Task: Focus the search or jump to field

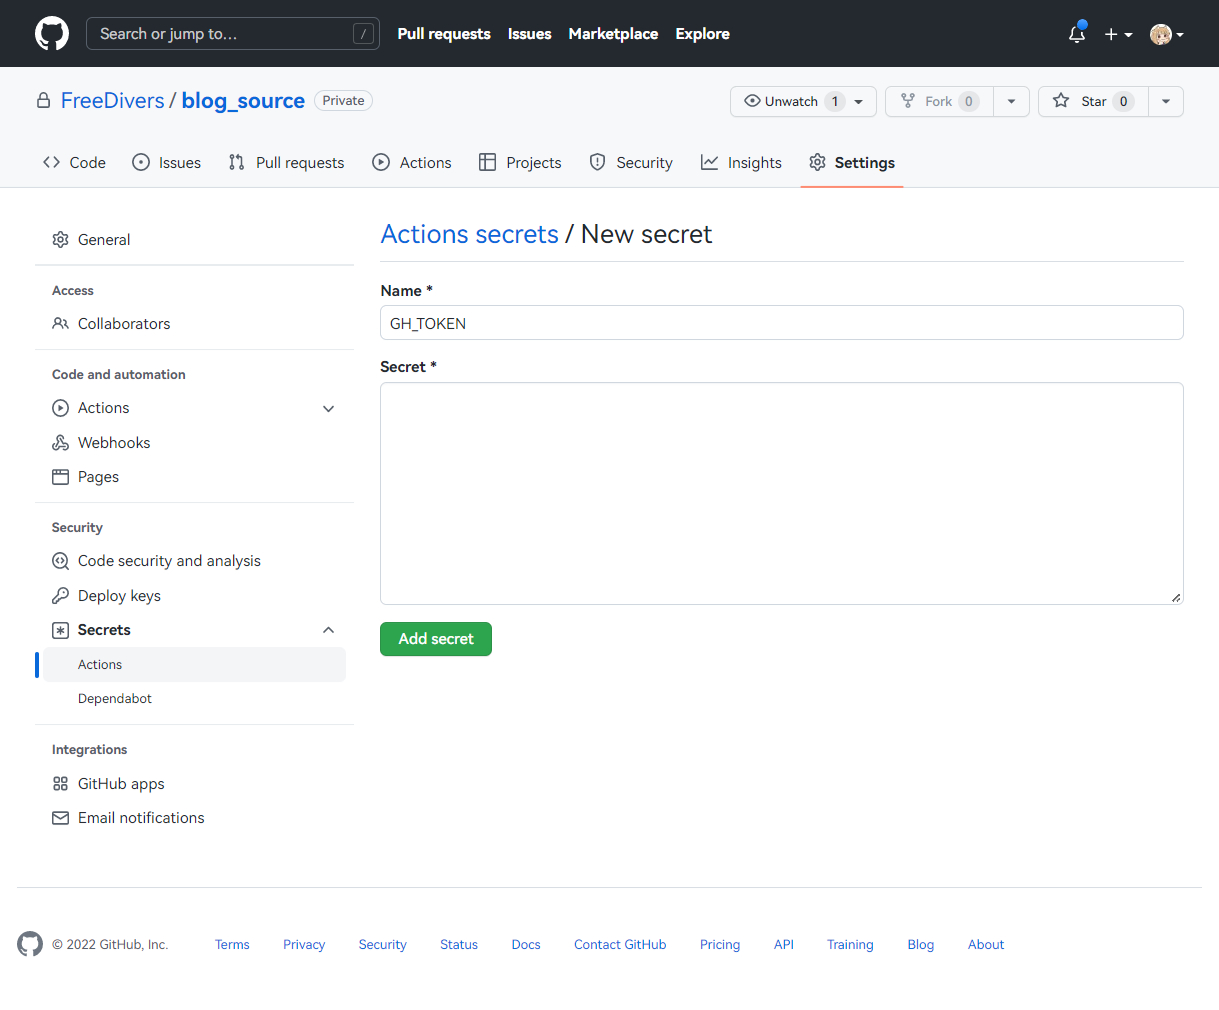Action: click(x=233, y=34)
